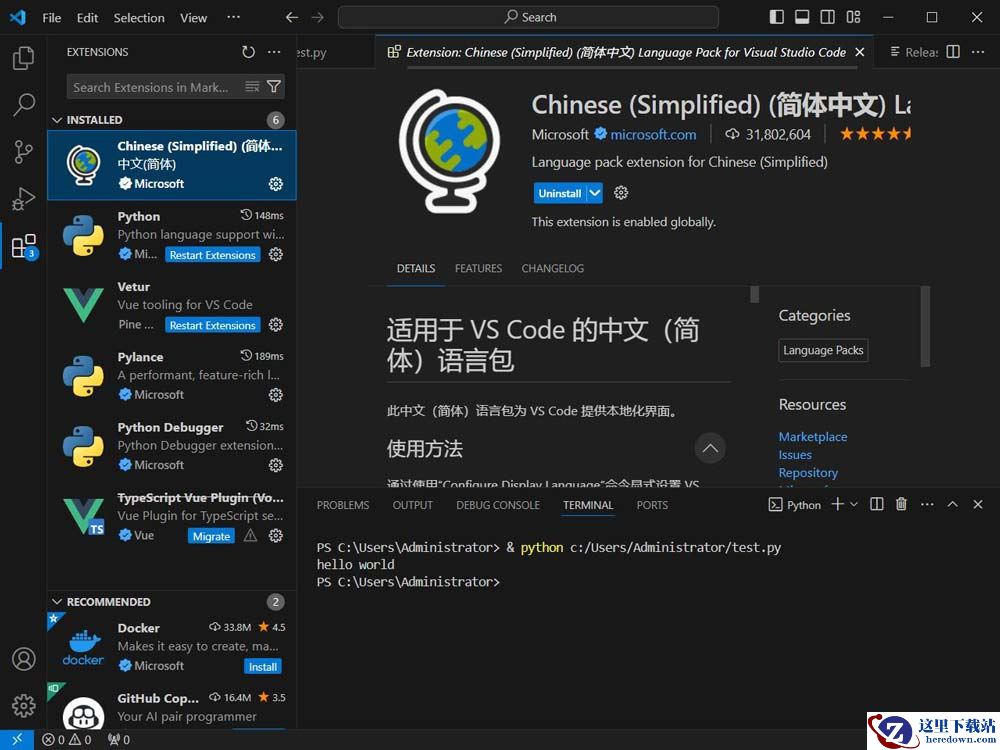Click the extension star rating
This screenshot has width=1000, height=750.
tap(875, 134)
